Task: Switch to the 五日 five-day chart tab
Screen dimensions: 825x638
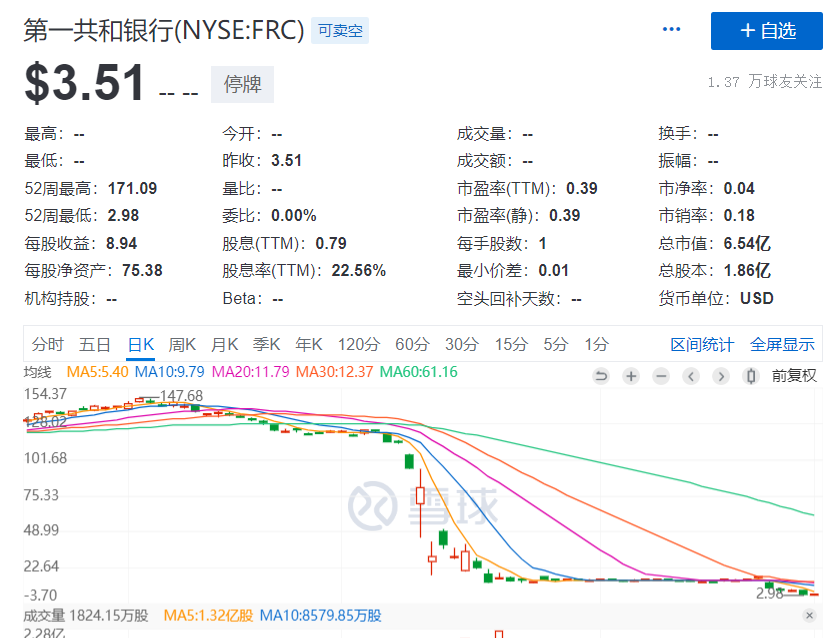Action: [x=95, y=345]
